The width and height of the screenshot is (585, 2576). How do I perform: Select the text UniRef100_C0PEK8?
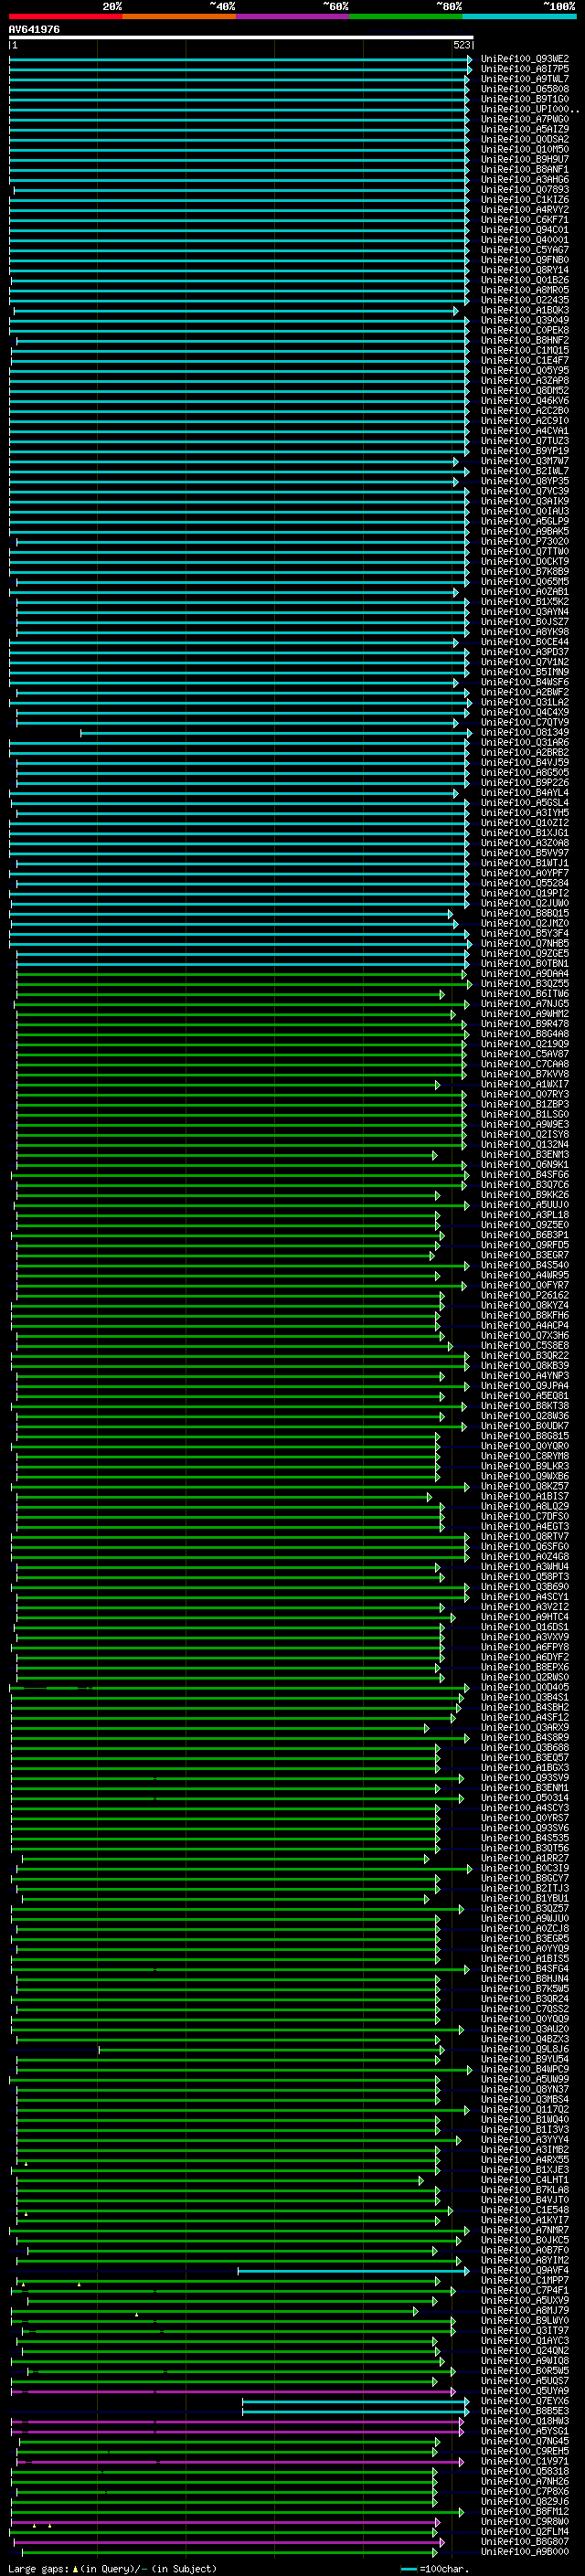point(525,330)
